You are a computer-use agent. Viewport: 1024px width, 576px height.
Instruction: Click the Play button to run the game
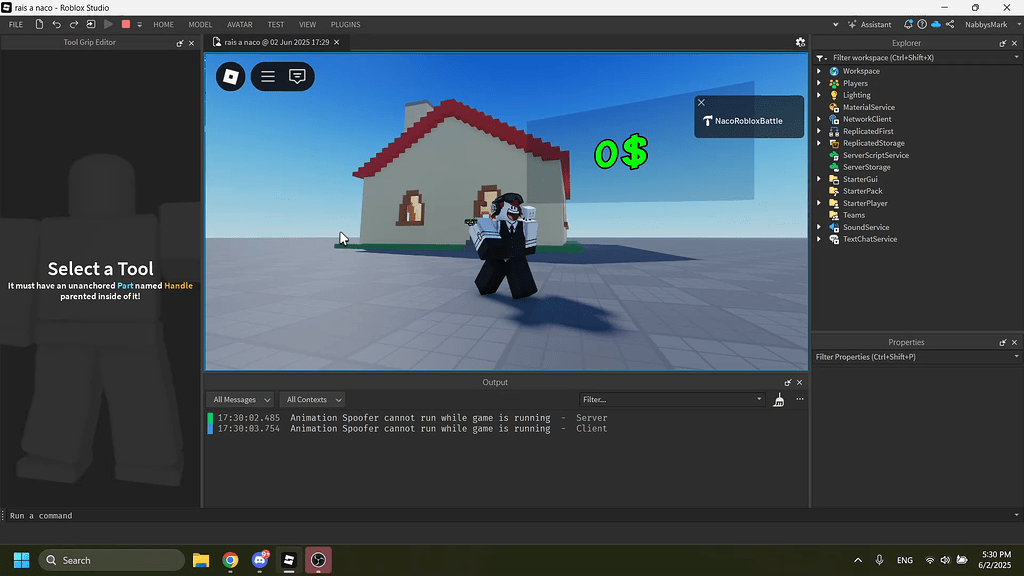(x=108, y=24)
